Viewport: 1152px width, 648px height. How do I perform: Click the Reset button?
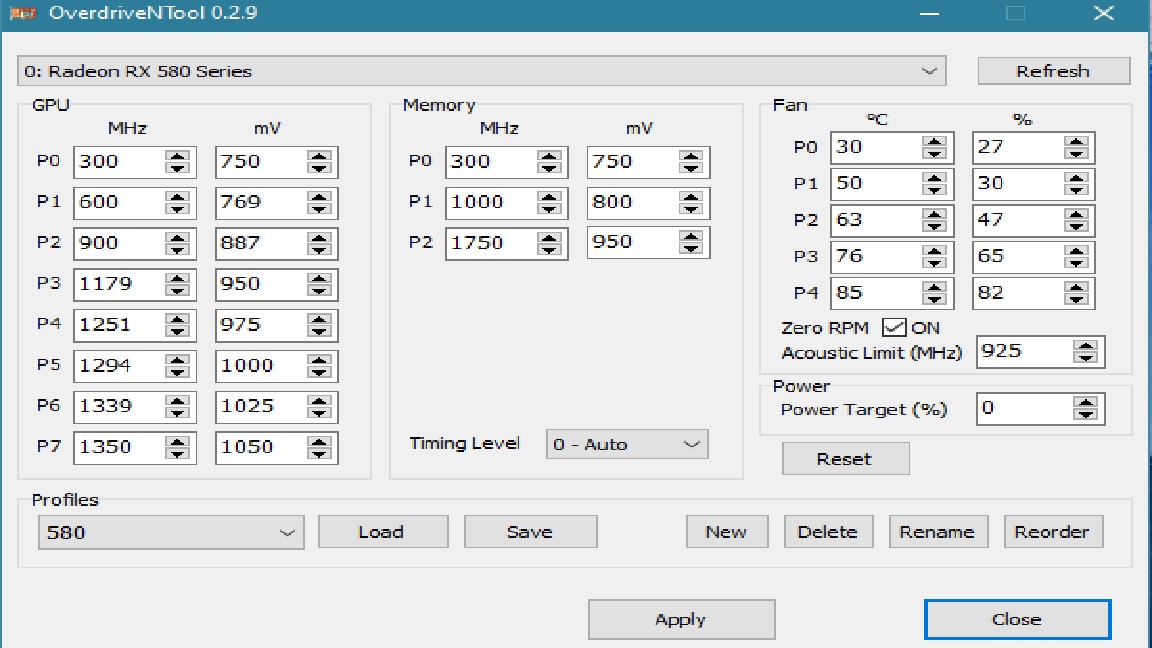pos(845,459)
